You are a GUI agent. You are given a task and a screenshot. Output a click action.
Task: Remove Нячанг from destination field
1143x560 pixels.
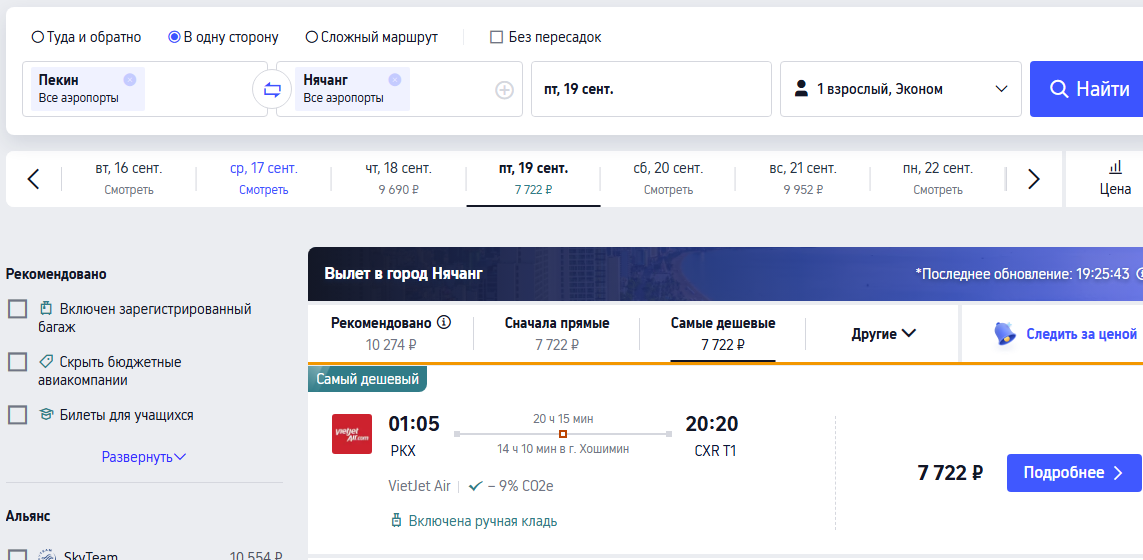(x=394, y=79)
